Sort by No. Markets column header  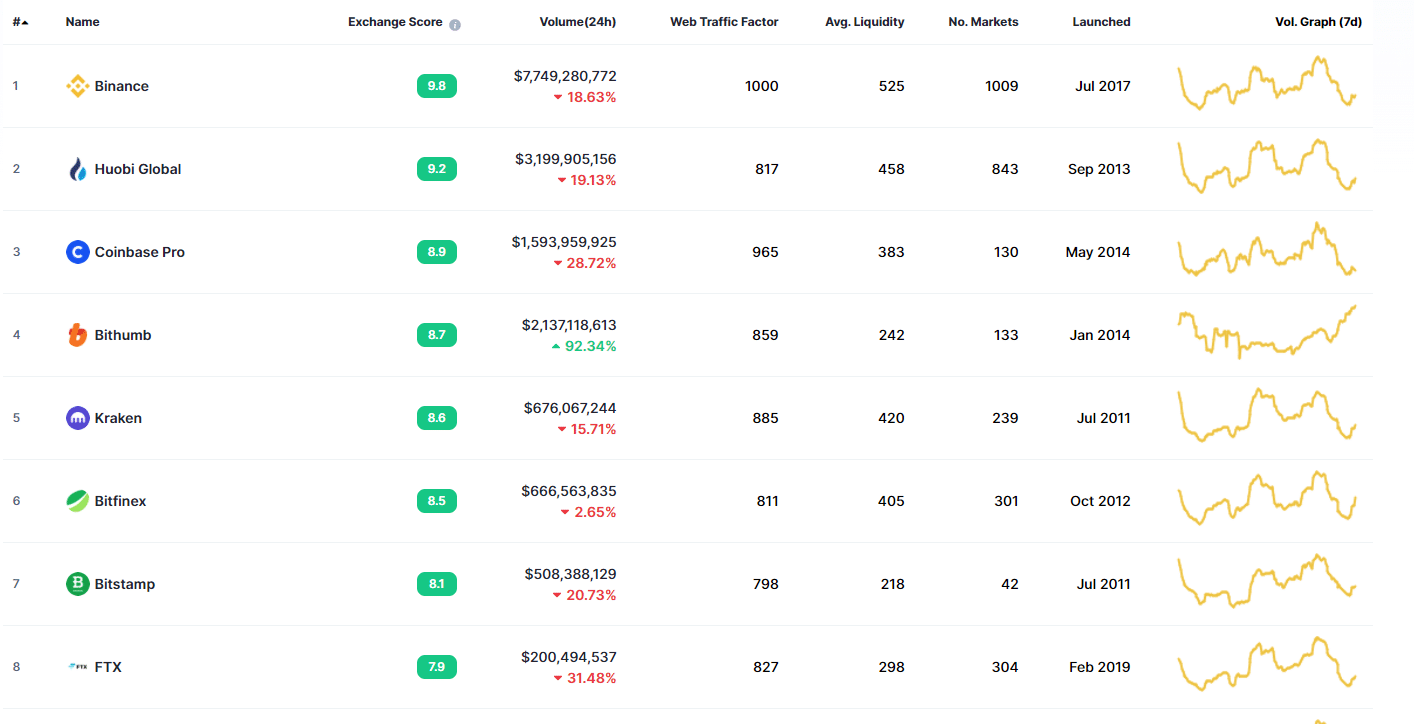click(983, 22)
